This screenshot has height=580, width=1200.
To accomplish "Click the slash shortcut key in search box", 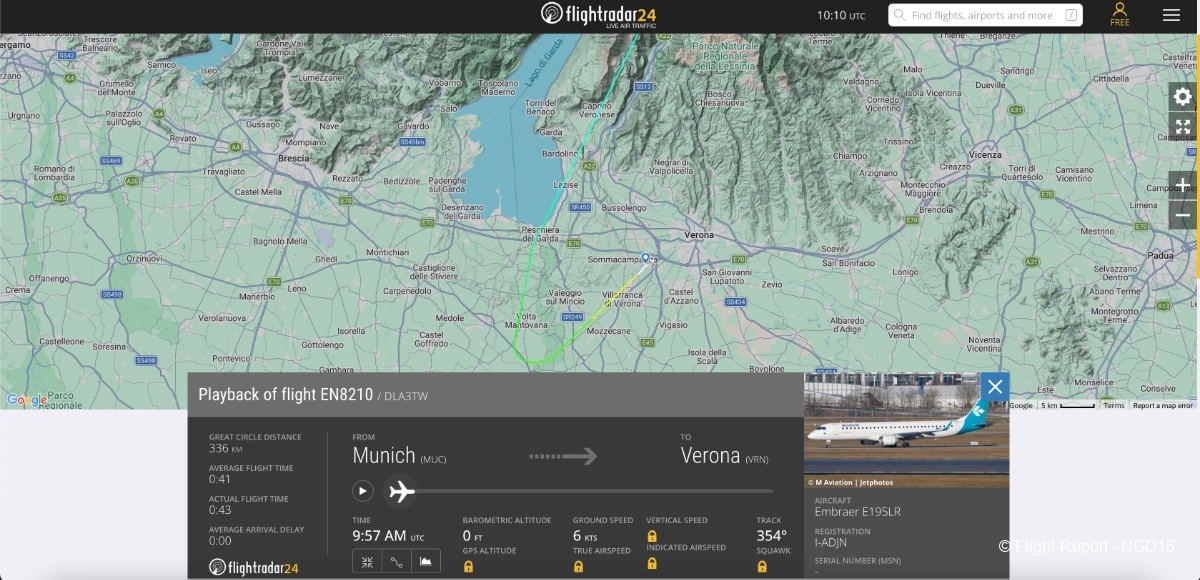I will (1072, 15).
